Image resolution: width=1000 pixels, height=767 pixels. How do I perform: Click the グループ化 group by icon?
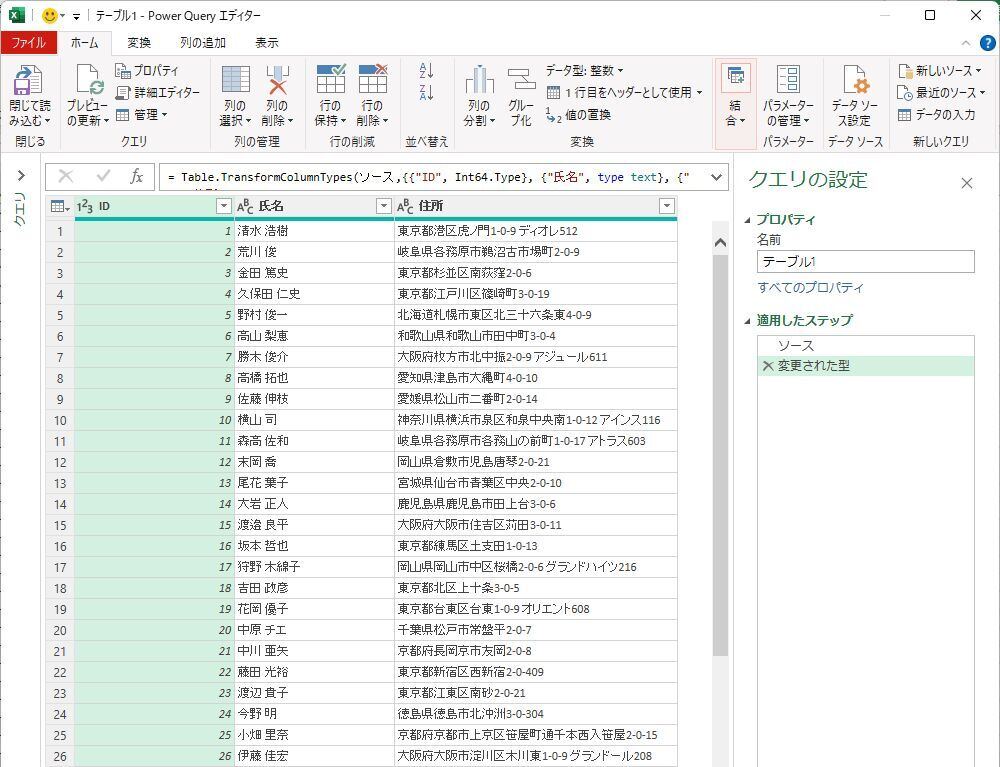(x=521, y=80)
